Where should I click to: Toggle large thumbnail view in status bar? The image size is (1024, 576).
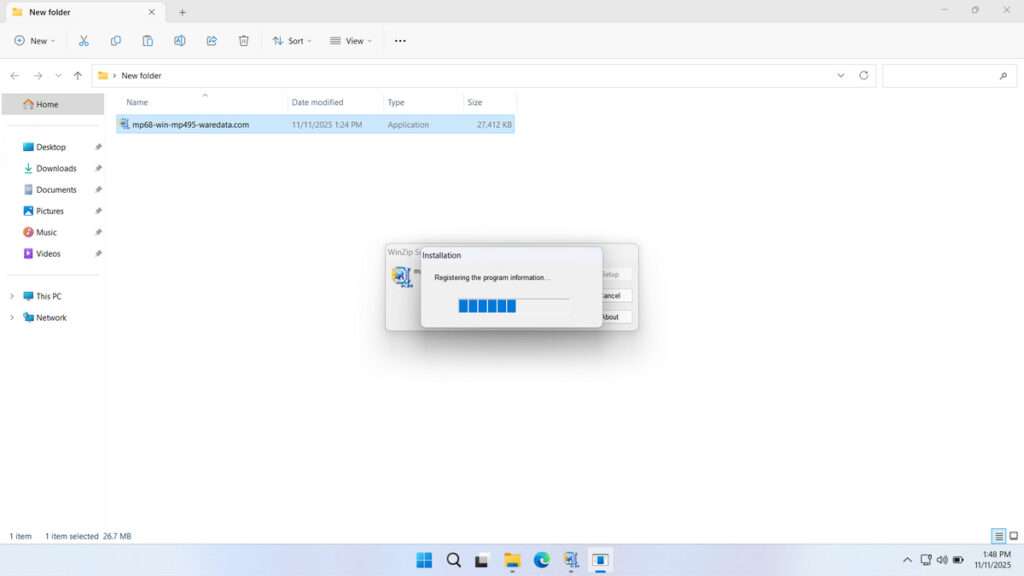point(1012,535)
